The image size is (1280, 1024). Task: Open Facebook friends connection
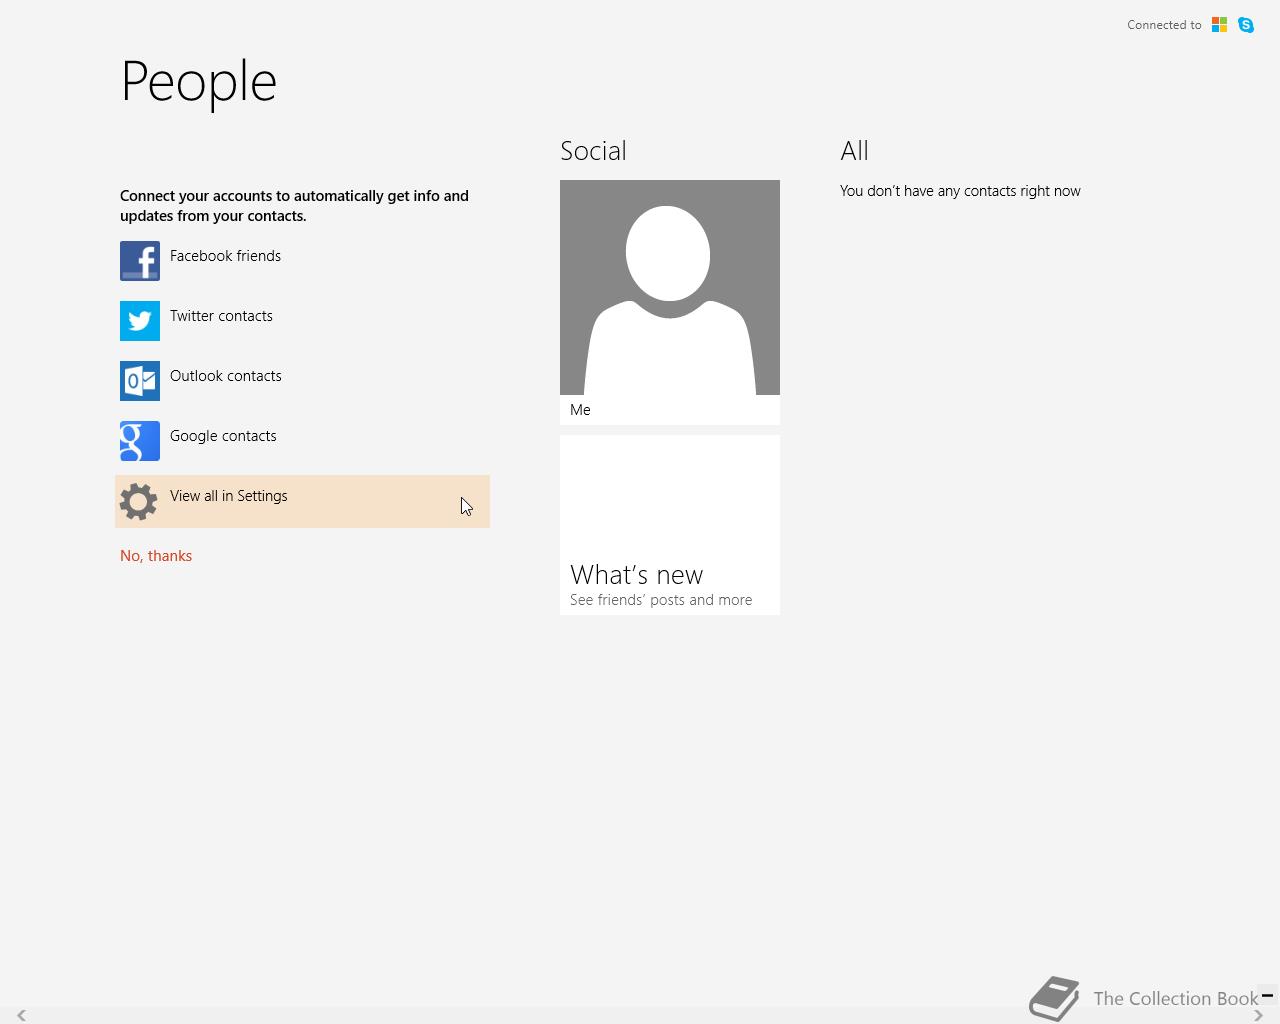pyautogui.click(x=302, y=261)
